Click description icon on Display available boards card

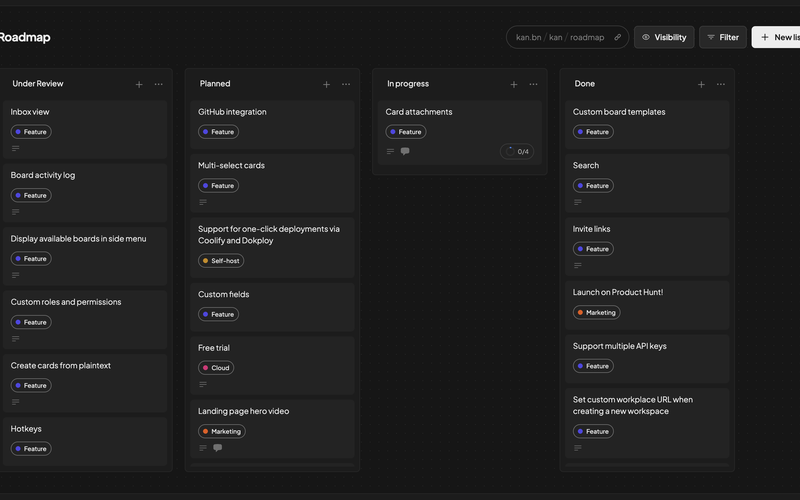[15, 275]
